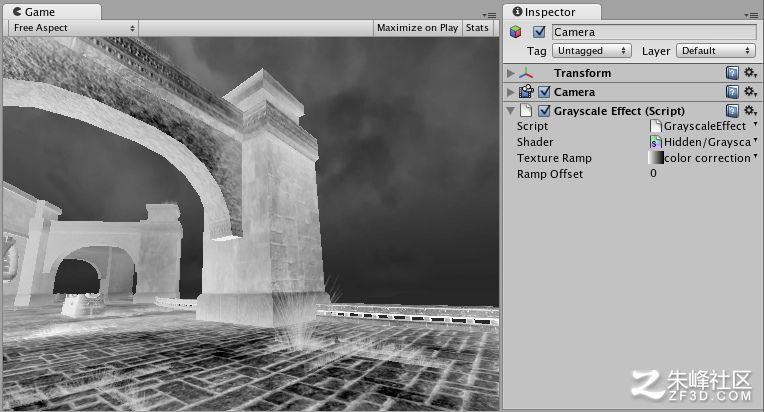The height and width of the screenshot is (412, 764).
Task: Edit the Camera object name field
Action: coord(654,32)
